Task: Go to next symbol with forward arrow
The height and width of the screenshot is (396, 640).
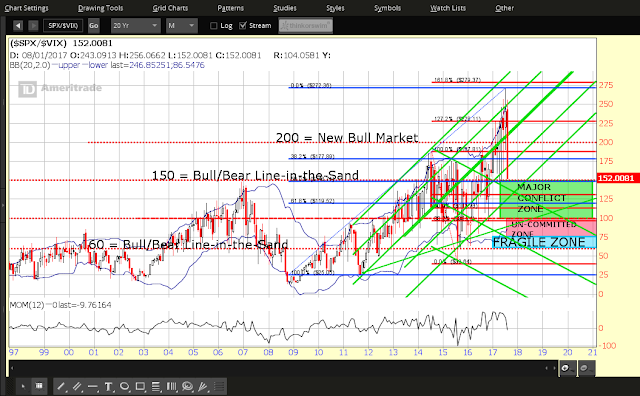Action: [x=33, y=26]
